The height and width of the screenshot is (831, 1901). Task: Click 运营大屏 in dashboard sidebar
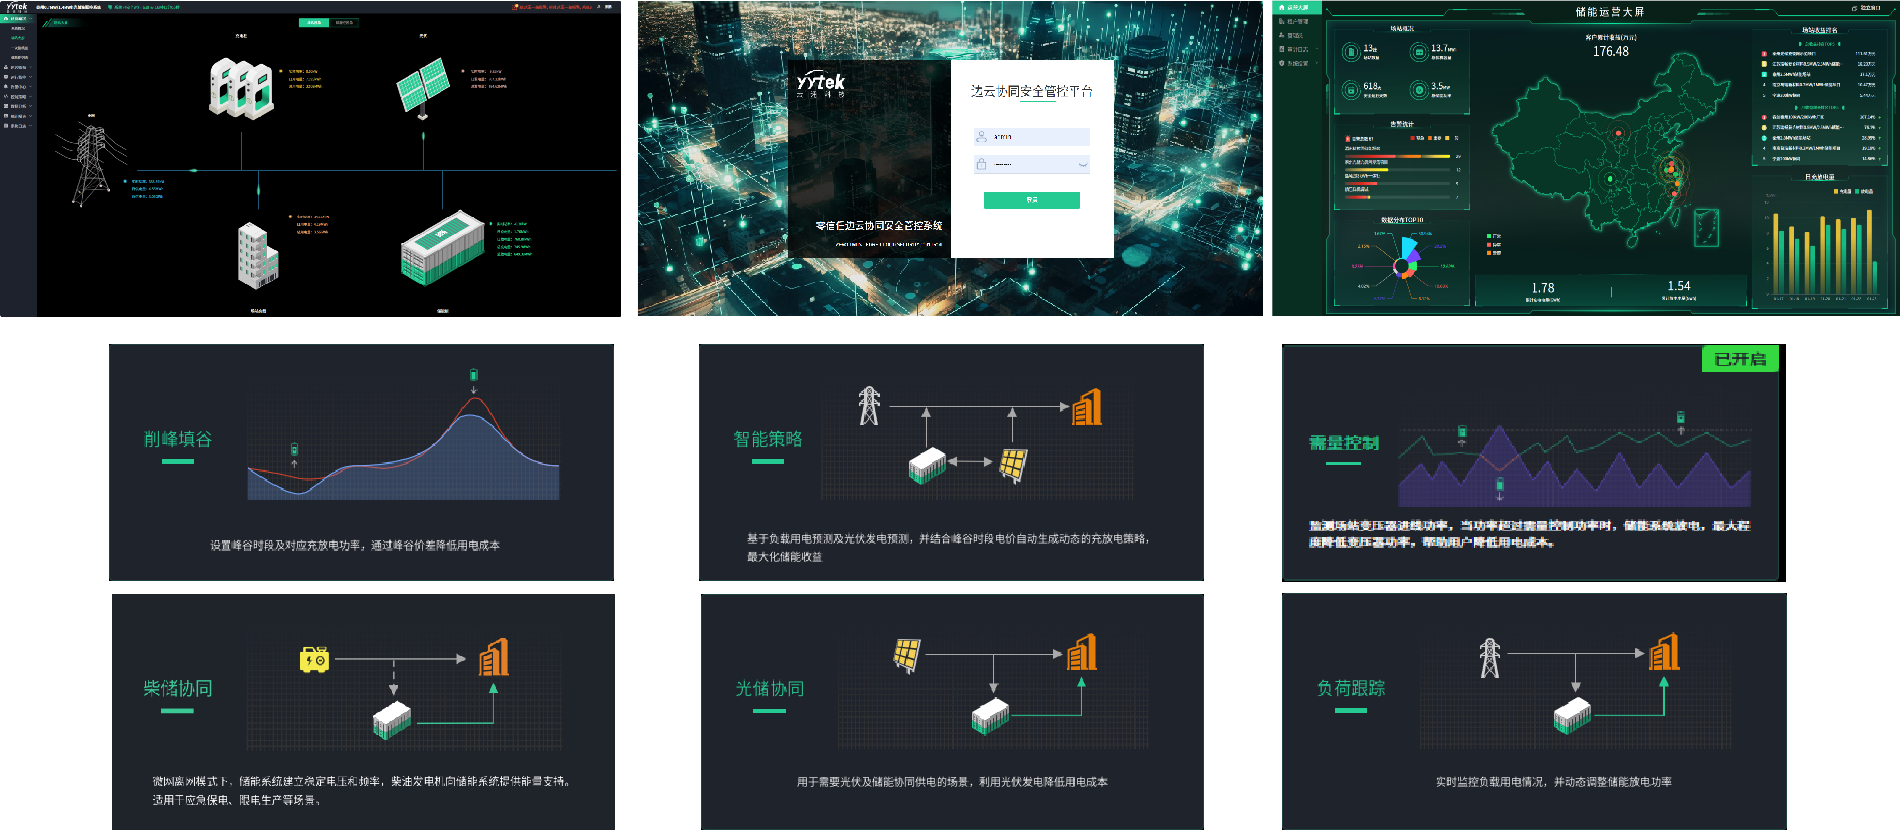click(x=1298, y=8)
